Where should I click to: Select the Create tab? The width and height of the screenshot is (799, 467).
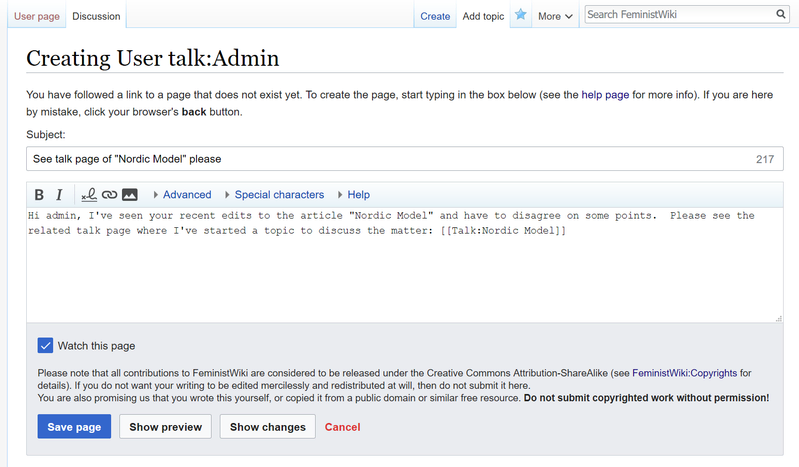point(435,16)
